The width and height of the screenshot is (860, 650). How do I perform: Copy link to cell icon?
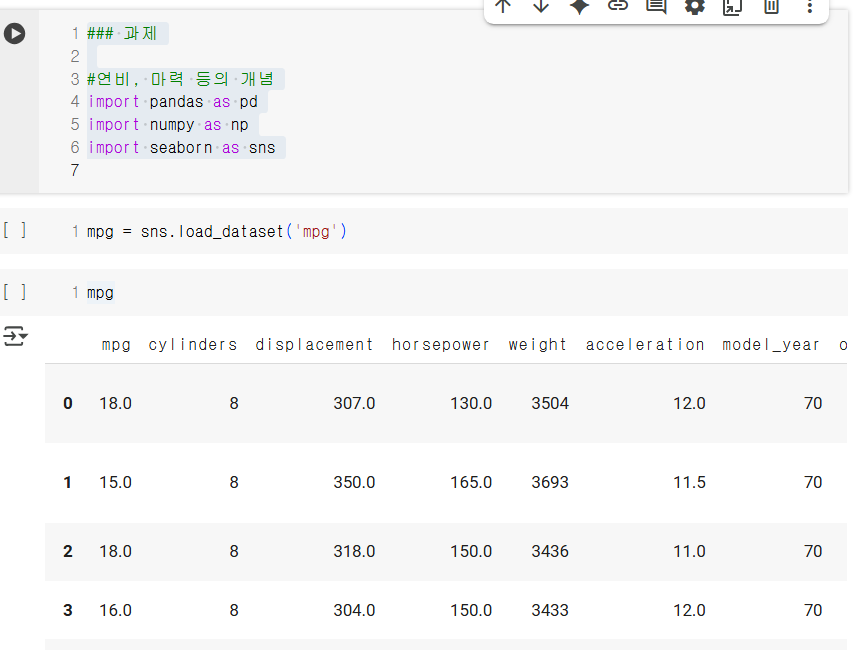pos(618,6)
